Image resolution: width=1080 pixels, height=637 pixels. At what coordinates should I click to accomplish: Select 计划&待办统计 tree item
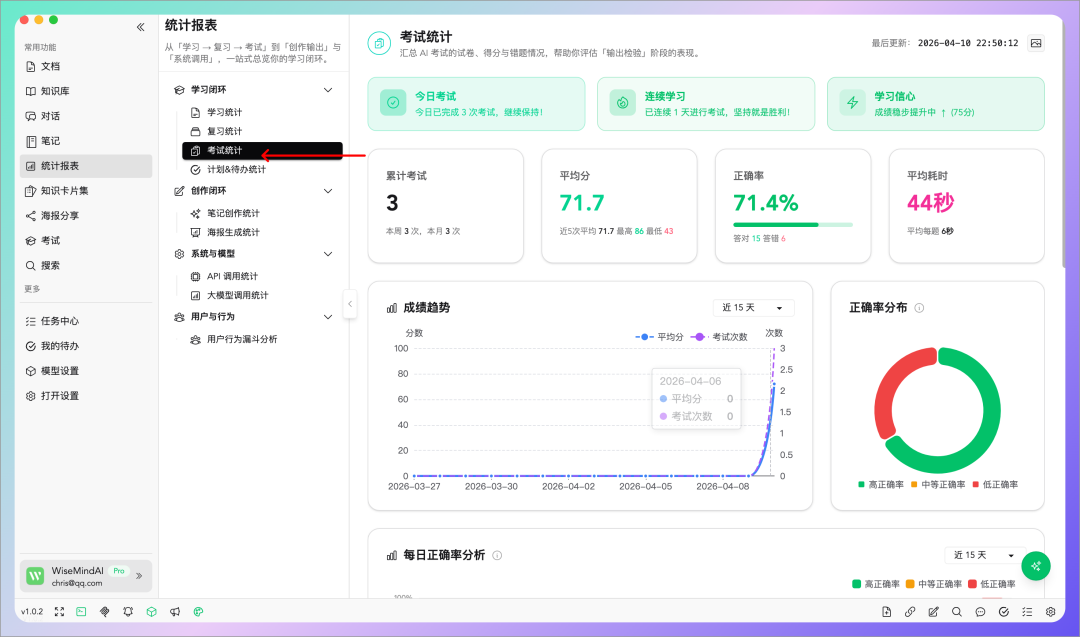click(x=262, y=169)
